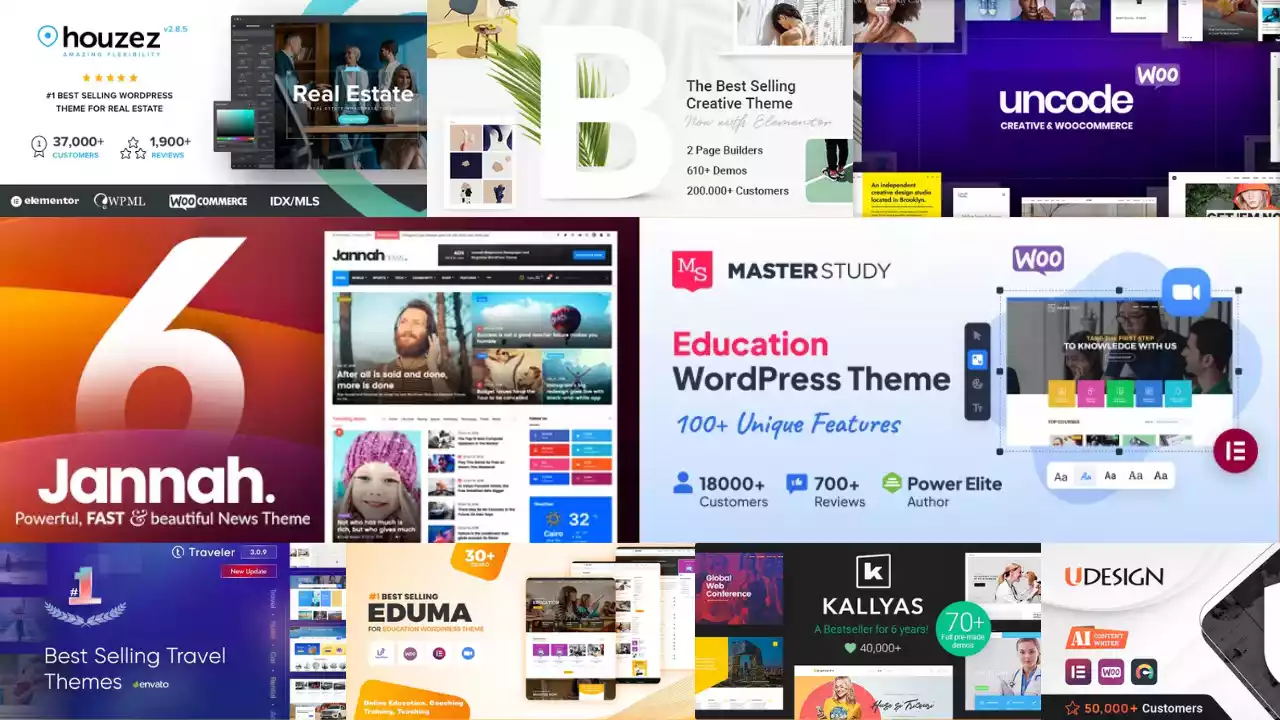The image size is (1280, 720).
Task: Click the New Update badge under Traveler
Action: [249, 571]
